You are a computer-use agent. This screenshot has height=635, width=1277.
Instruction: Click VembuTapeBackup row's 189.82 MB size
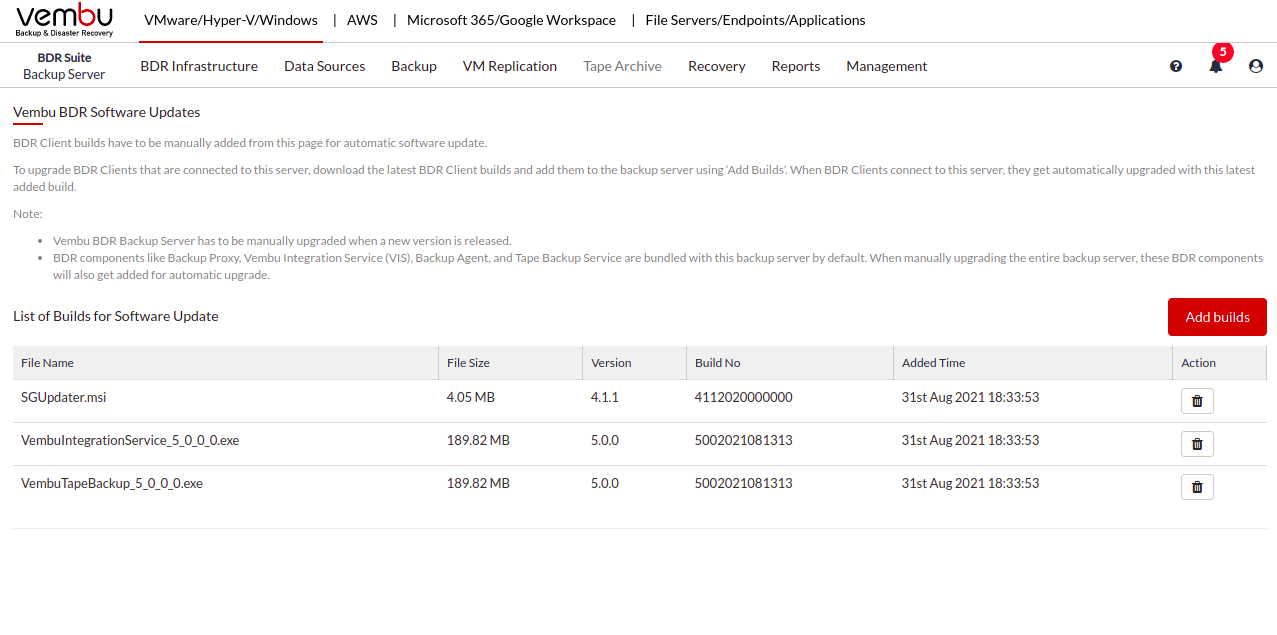click(478, 483)
